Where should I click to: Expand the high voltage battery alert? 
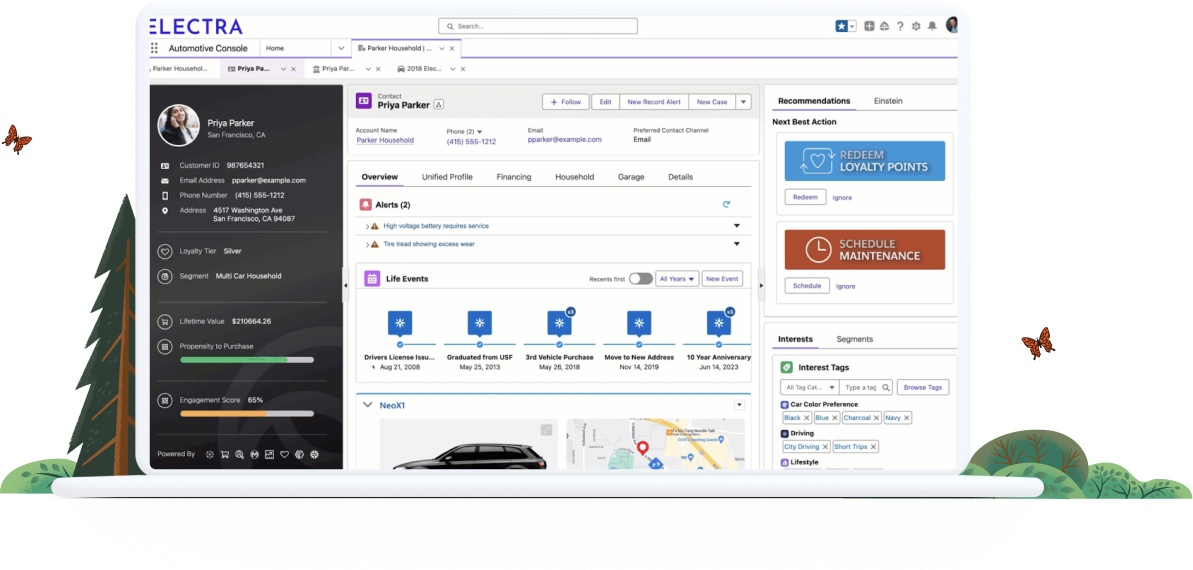click(x=736, y=226)
